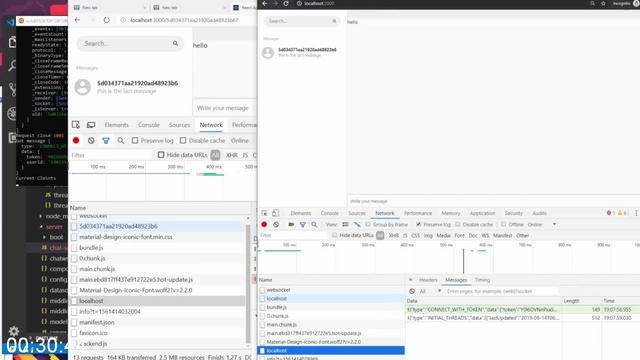Tick the Offline checkbox
The image size is (640, 360).
(x=504, y=224)
